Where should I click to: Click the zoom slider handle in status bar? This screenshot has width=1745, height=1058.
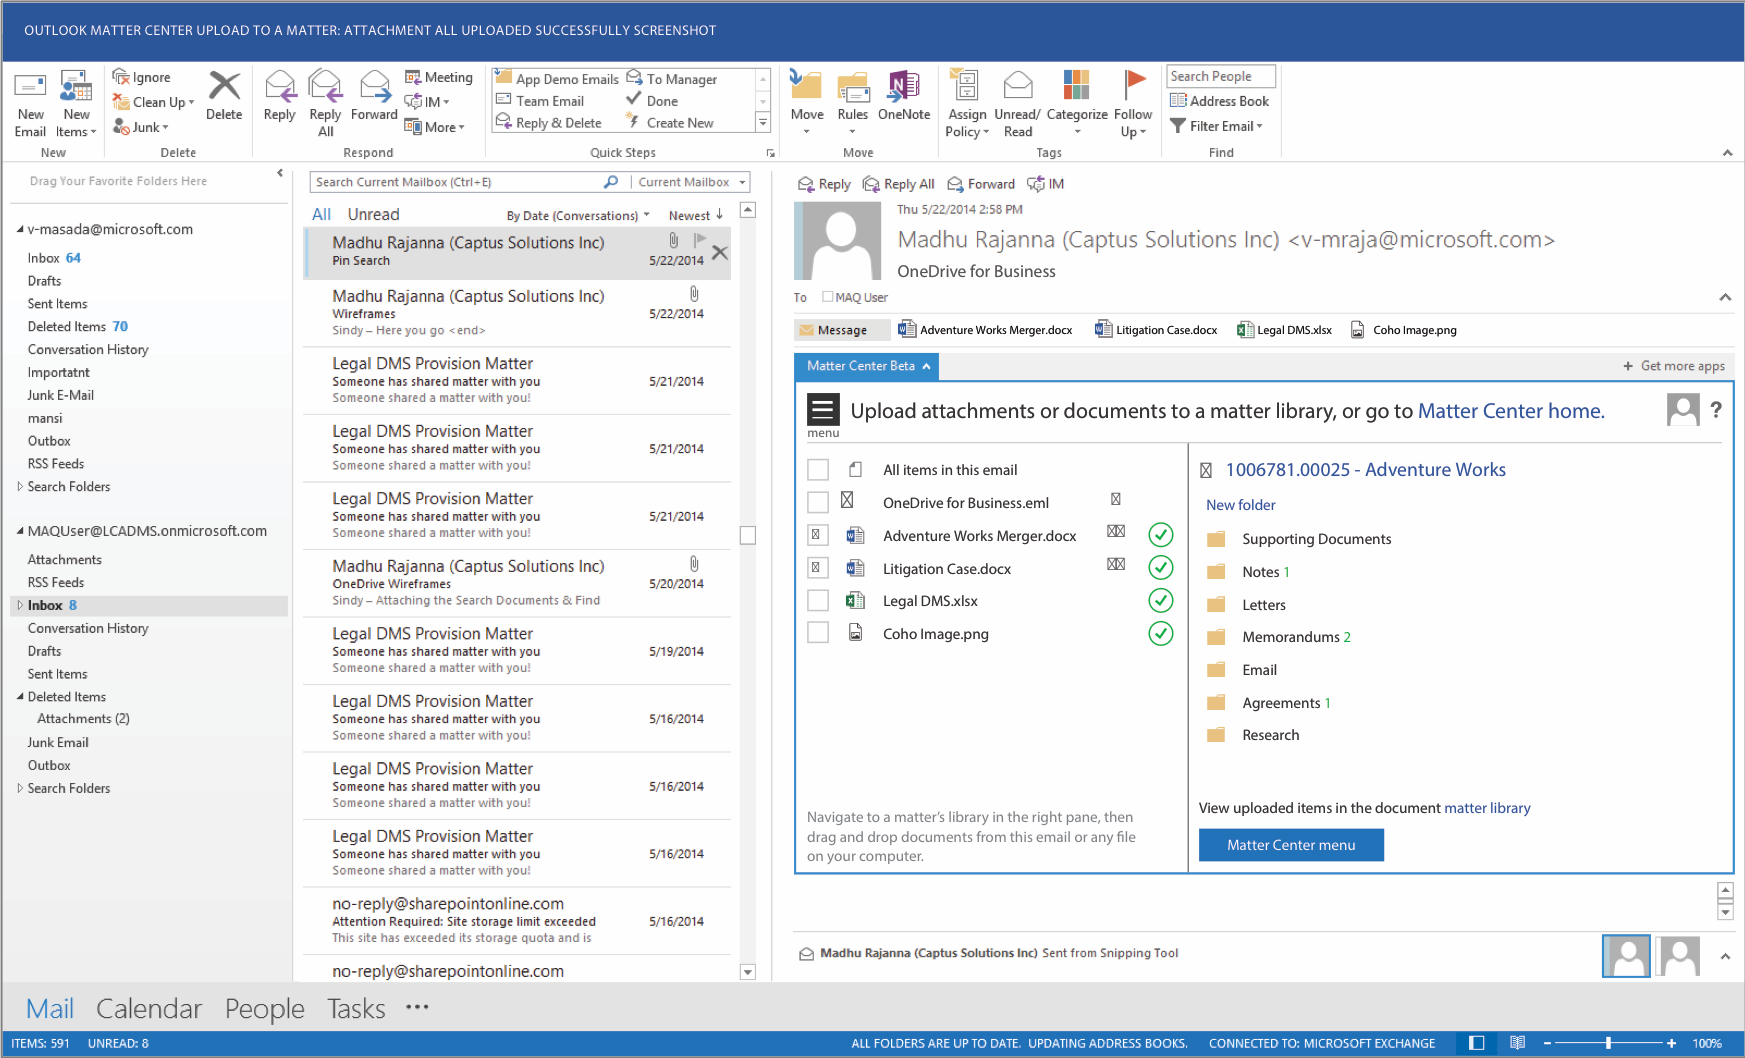(x=1608, y=1043)
